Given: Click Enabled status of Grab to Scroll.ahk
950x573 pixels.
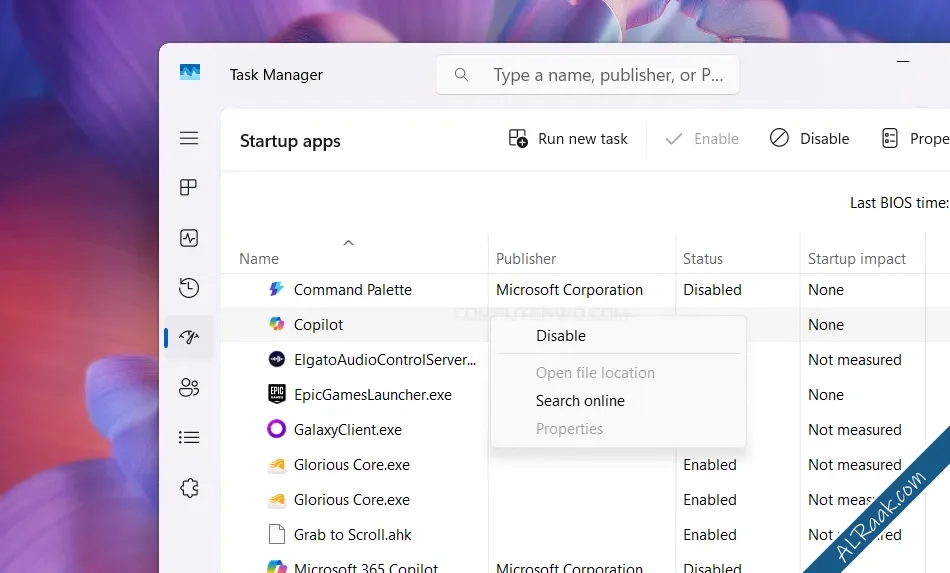Looking at the screenshot, I should tap(709, 535).
